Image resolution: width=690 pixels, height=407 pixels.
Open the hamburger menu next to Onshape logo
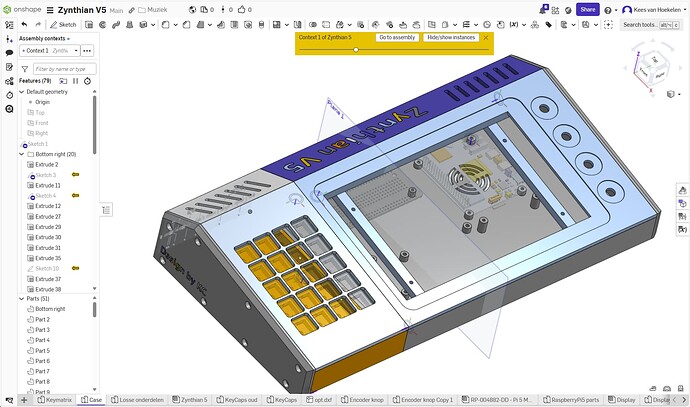tap(50, 10)
